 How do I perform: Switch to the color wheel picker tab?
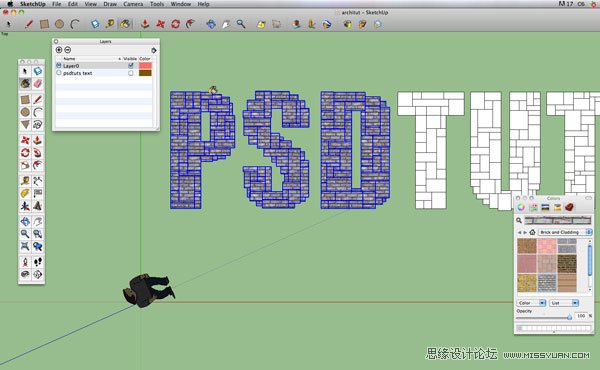521,207
